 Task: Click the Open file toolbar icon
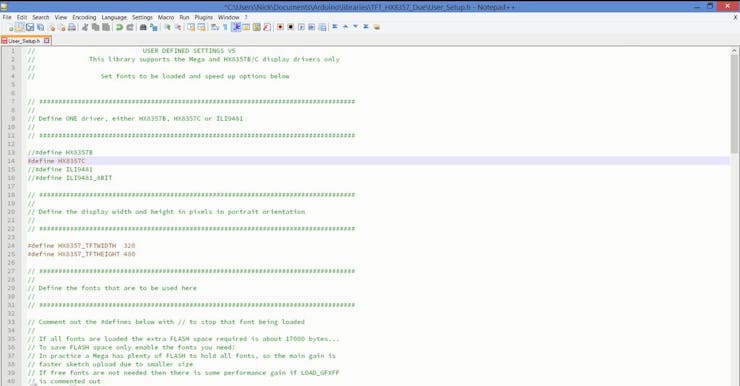(19, 27)
